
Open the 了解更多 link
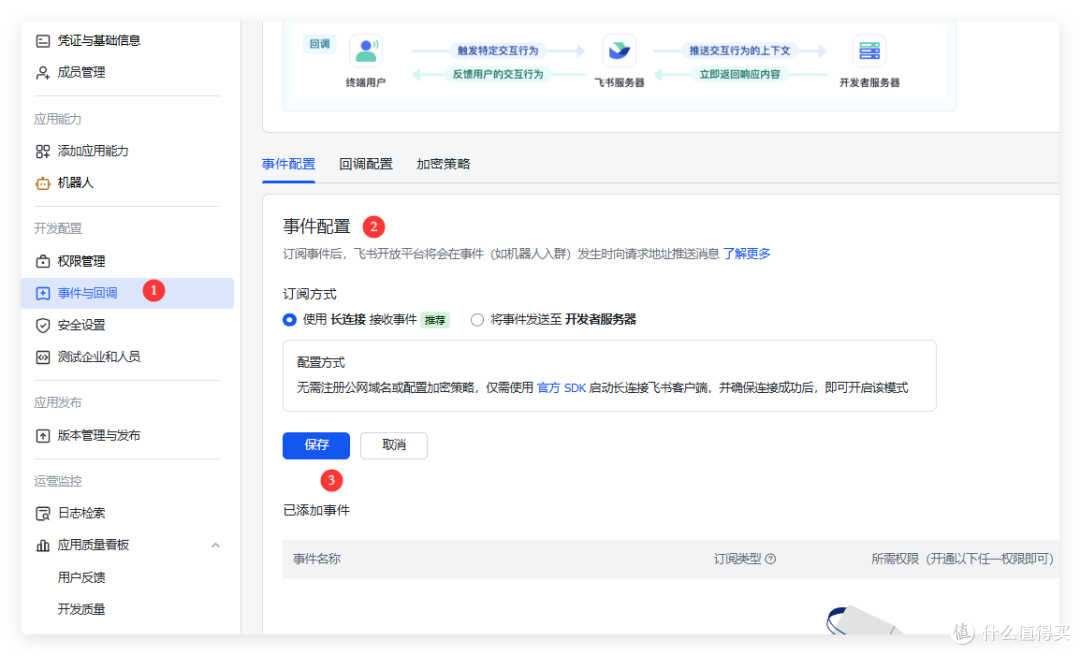pos(747,254)
